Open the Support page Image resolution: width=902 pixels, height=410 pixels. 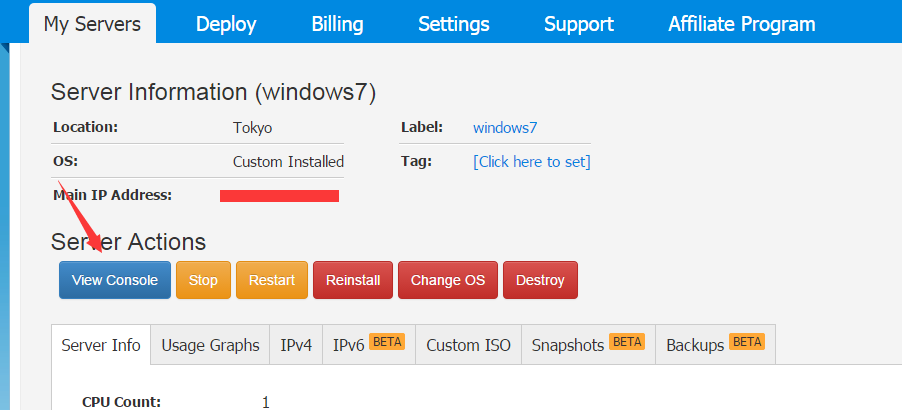tap(578, 24)
